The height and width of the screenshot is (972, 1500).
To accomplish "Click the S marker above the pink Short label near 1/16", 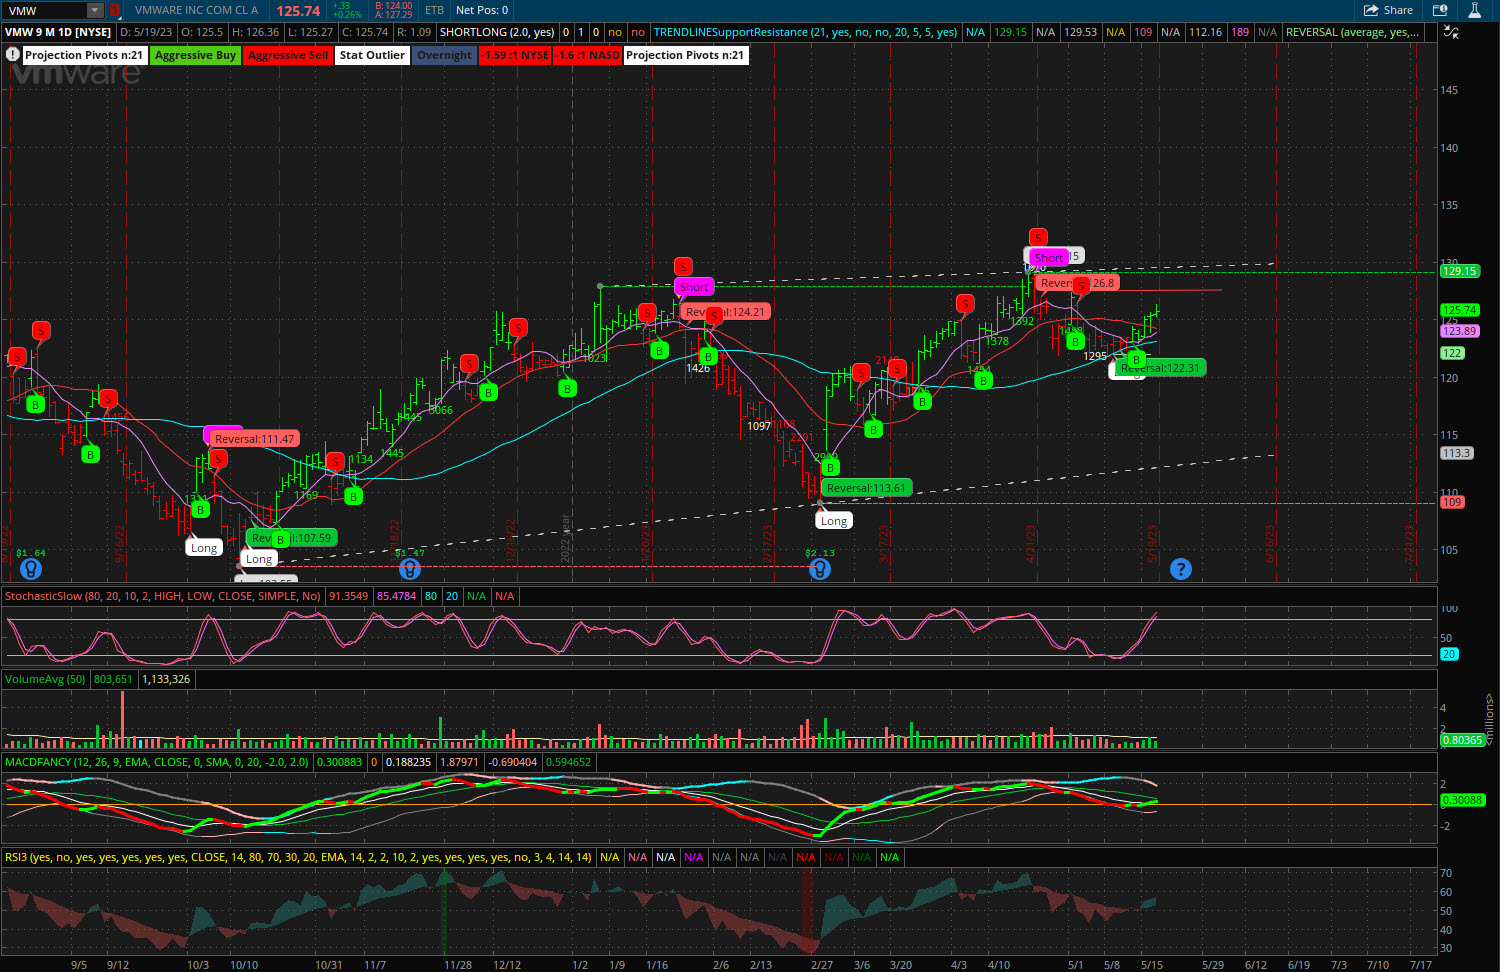I will (683, 266).
